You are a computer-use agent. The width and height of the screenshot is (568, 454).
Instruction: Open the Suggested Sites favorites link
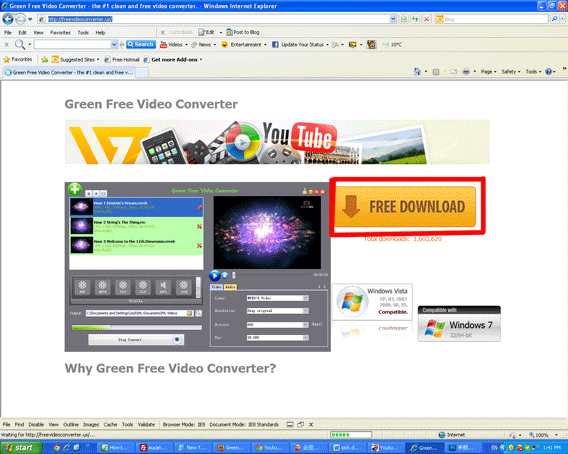(x=75, y=59)
